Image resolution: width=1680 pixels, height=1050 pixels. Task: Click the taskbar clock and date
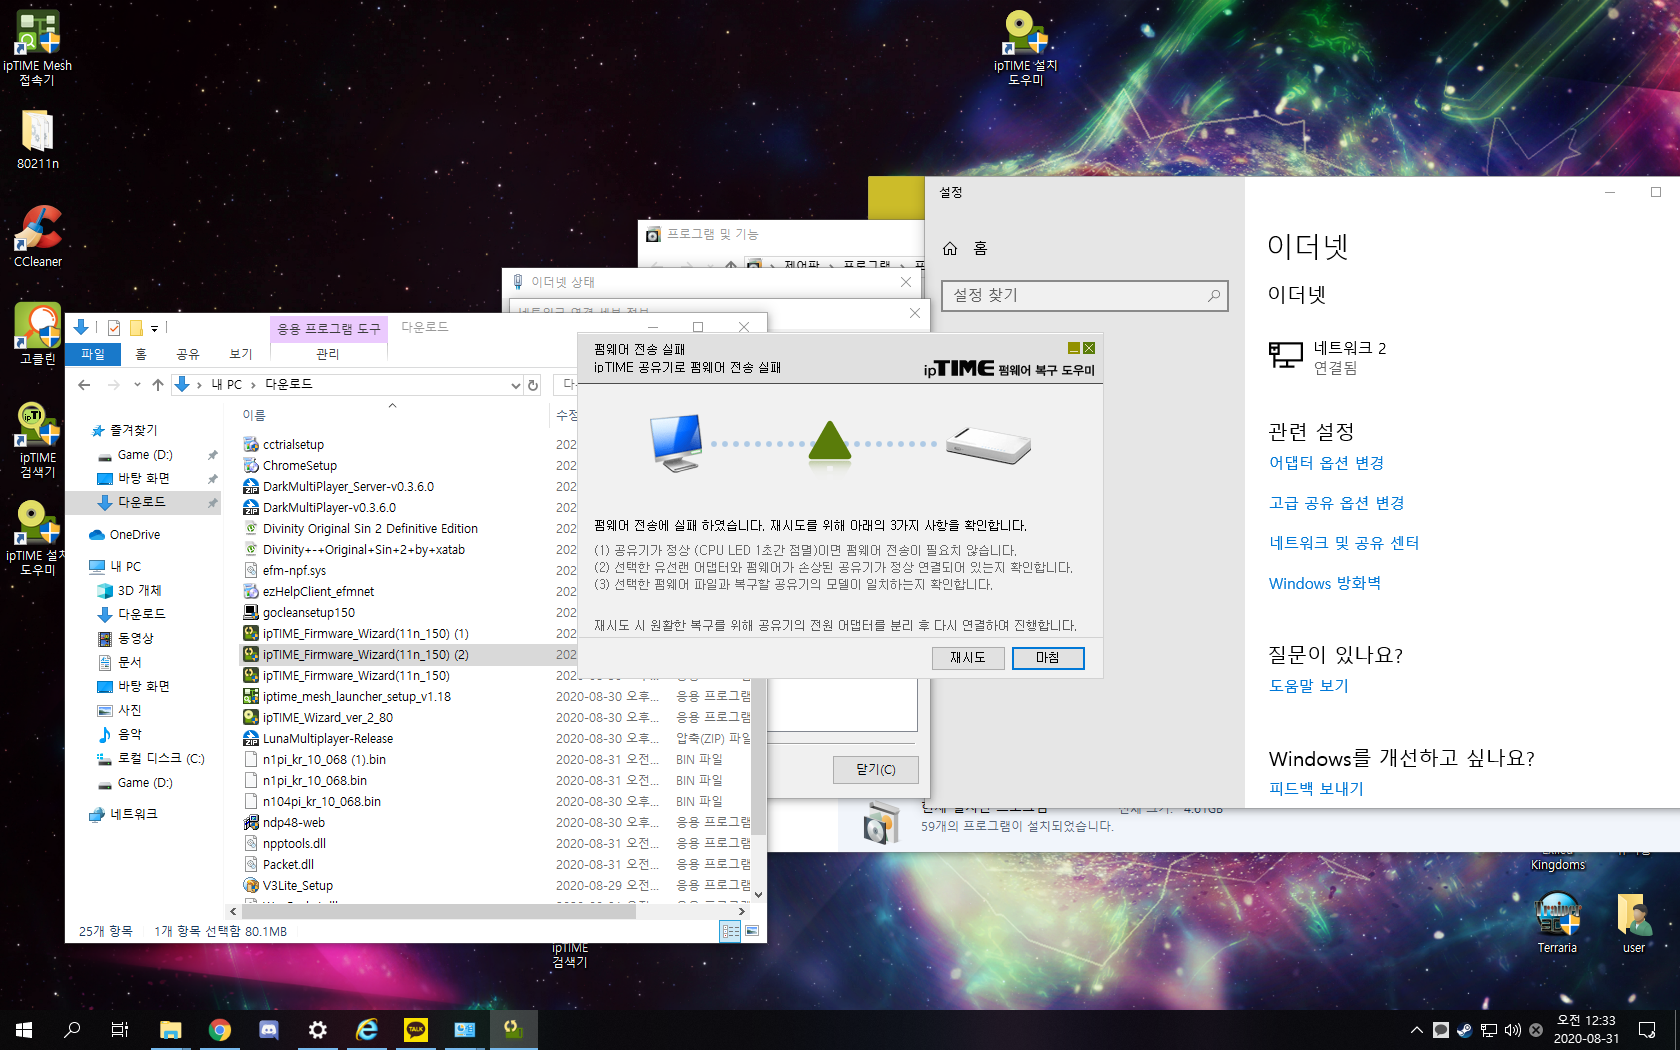pos(1586,1030)
